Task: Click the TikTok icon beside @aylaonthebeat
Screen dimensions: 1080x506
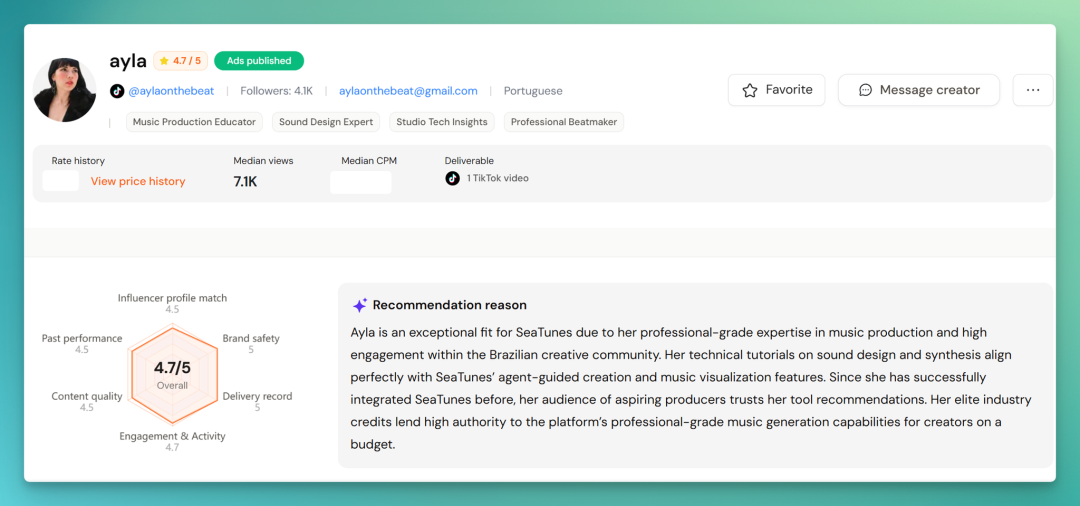Action: (x=117, y=91)
